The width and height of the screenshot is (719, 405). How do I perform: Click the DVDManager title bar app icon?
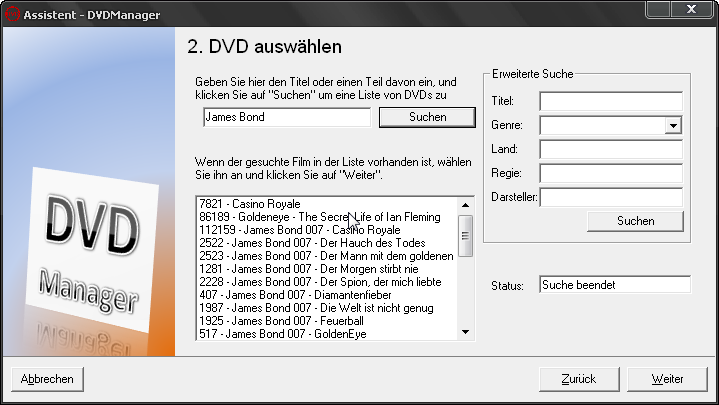[12, 14]
